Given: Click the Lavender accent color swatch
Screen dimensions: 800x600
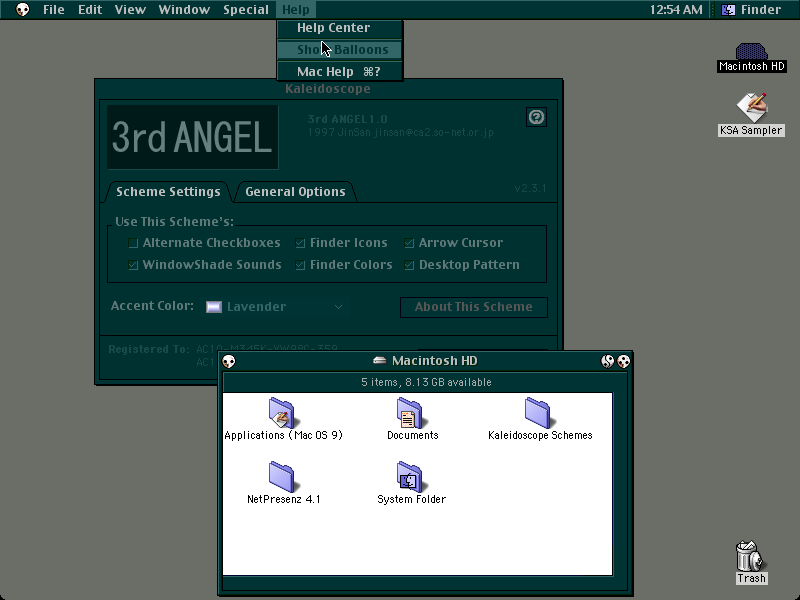Looking at the screenshot, I should click(214, 307).
